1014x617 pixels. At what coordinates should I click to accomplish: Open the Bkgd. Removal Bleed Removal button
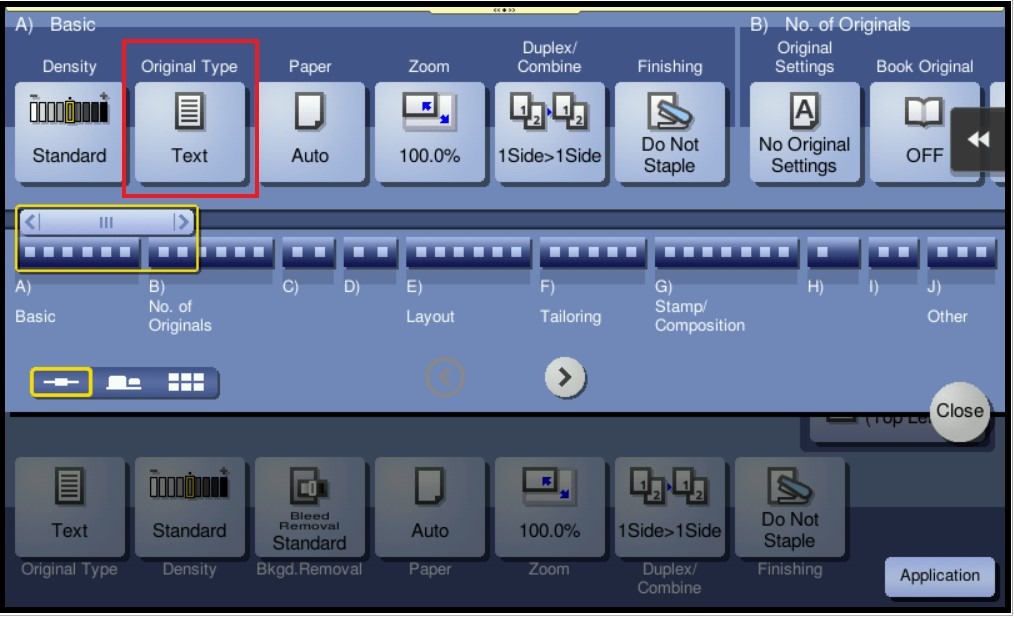[x=309, y=507]
